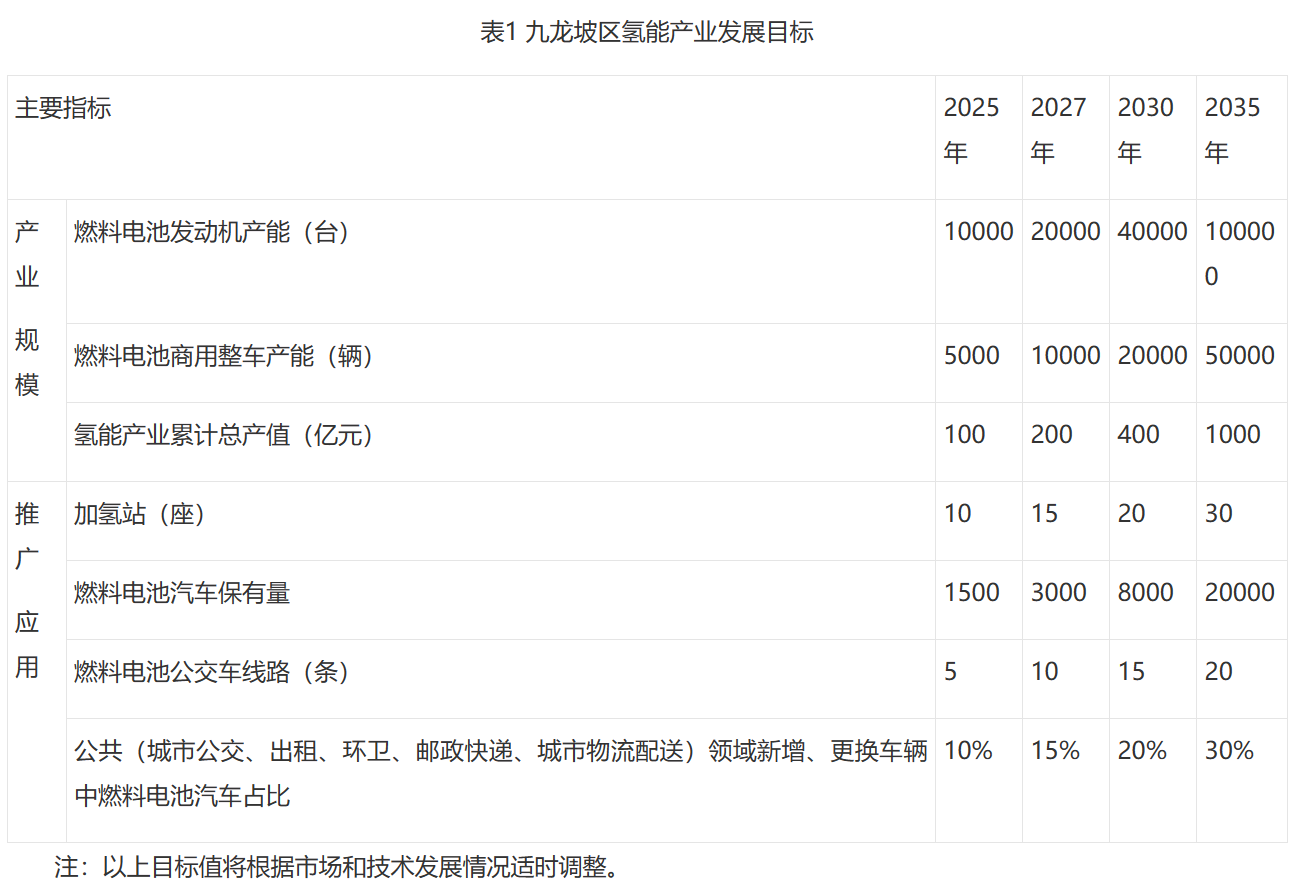Select the 5000 cell under 2025年
This screenshot has height=891, width=1297.
click(x=978, y=363)
